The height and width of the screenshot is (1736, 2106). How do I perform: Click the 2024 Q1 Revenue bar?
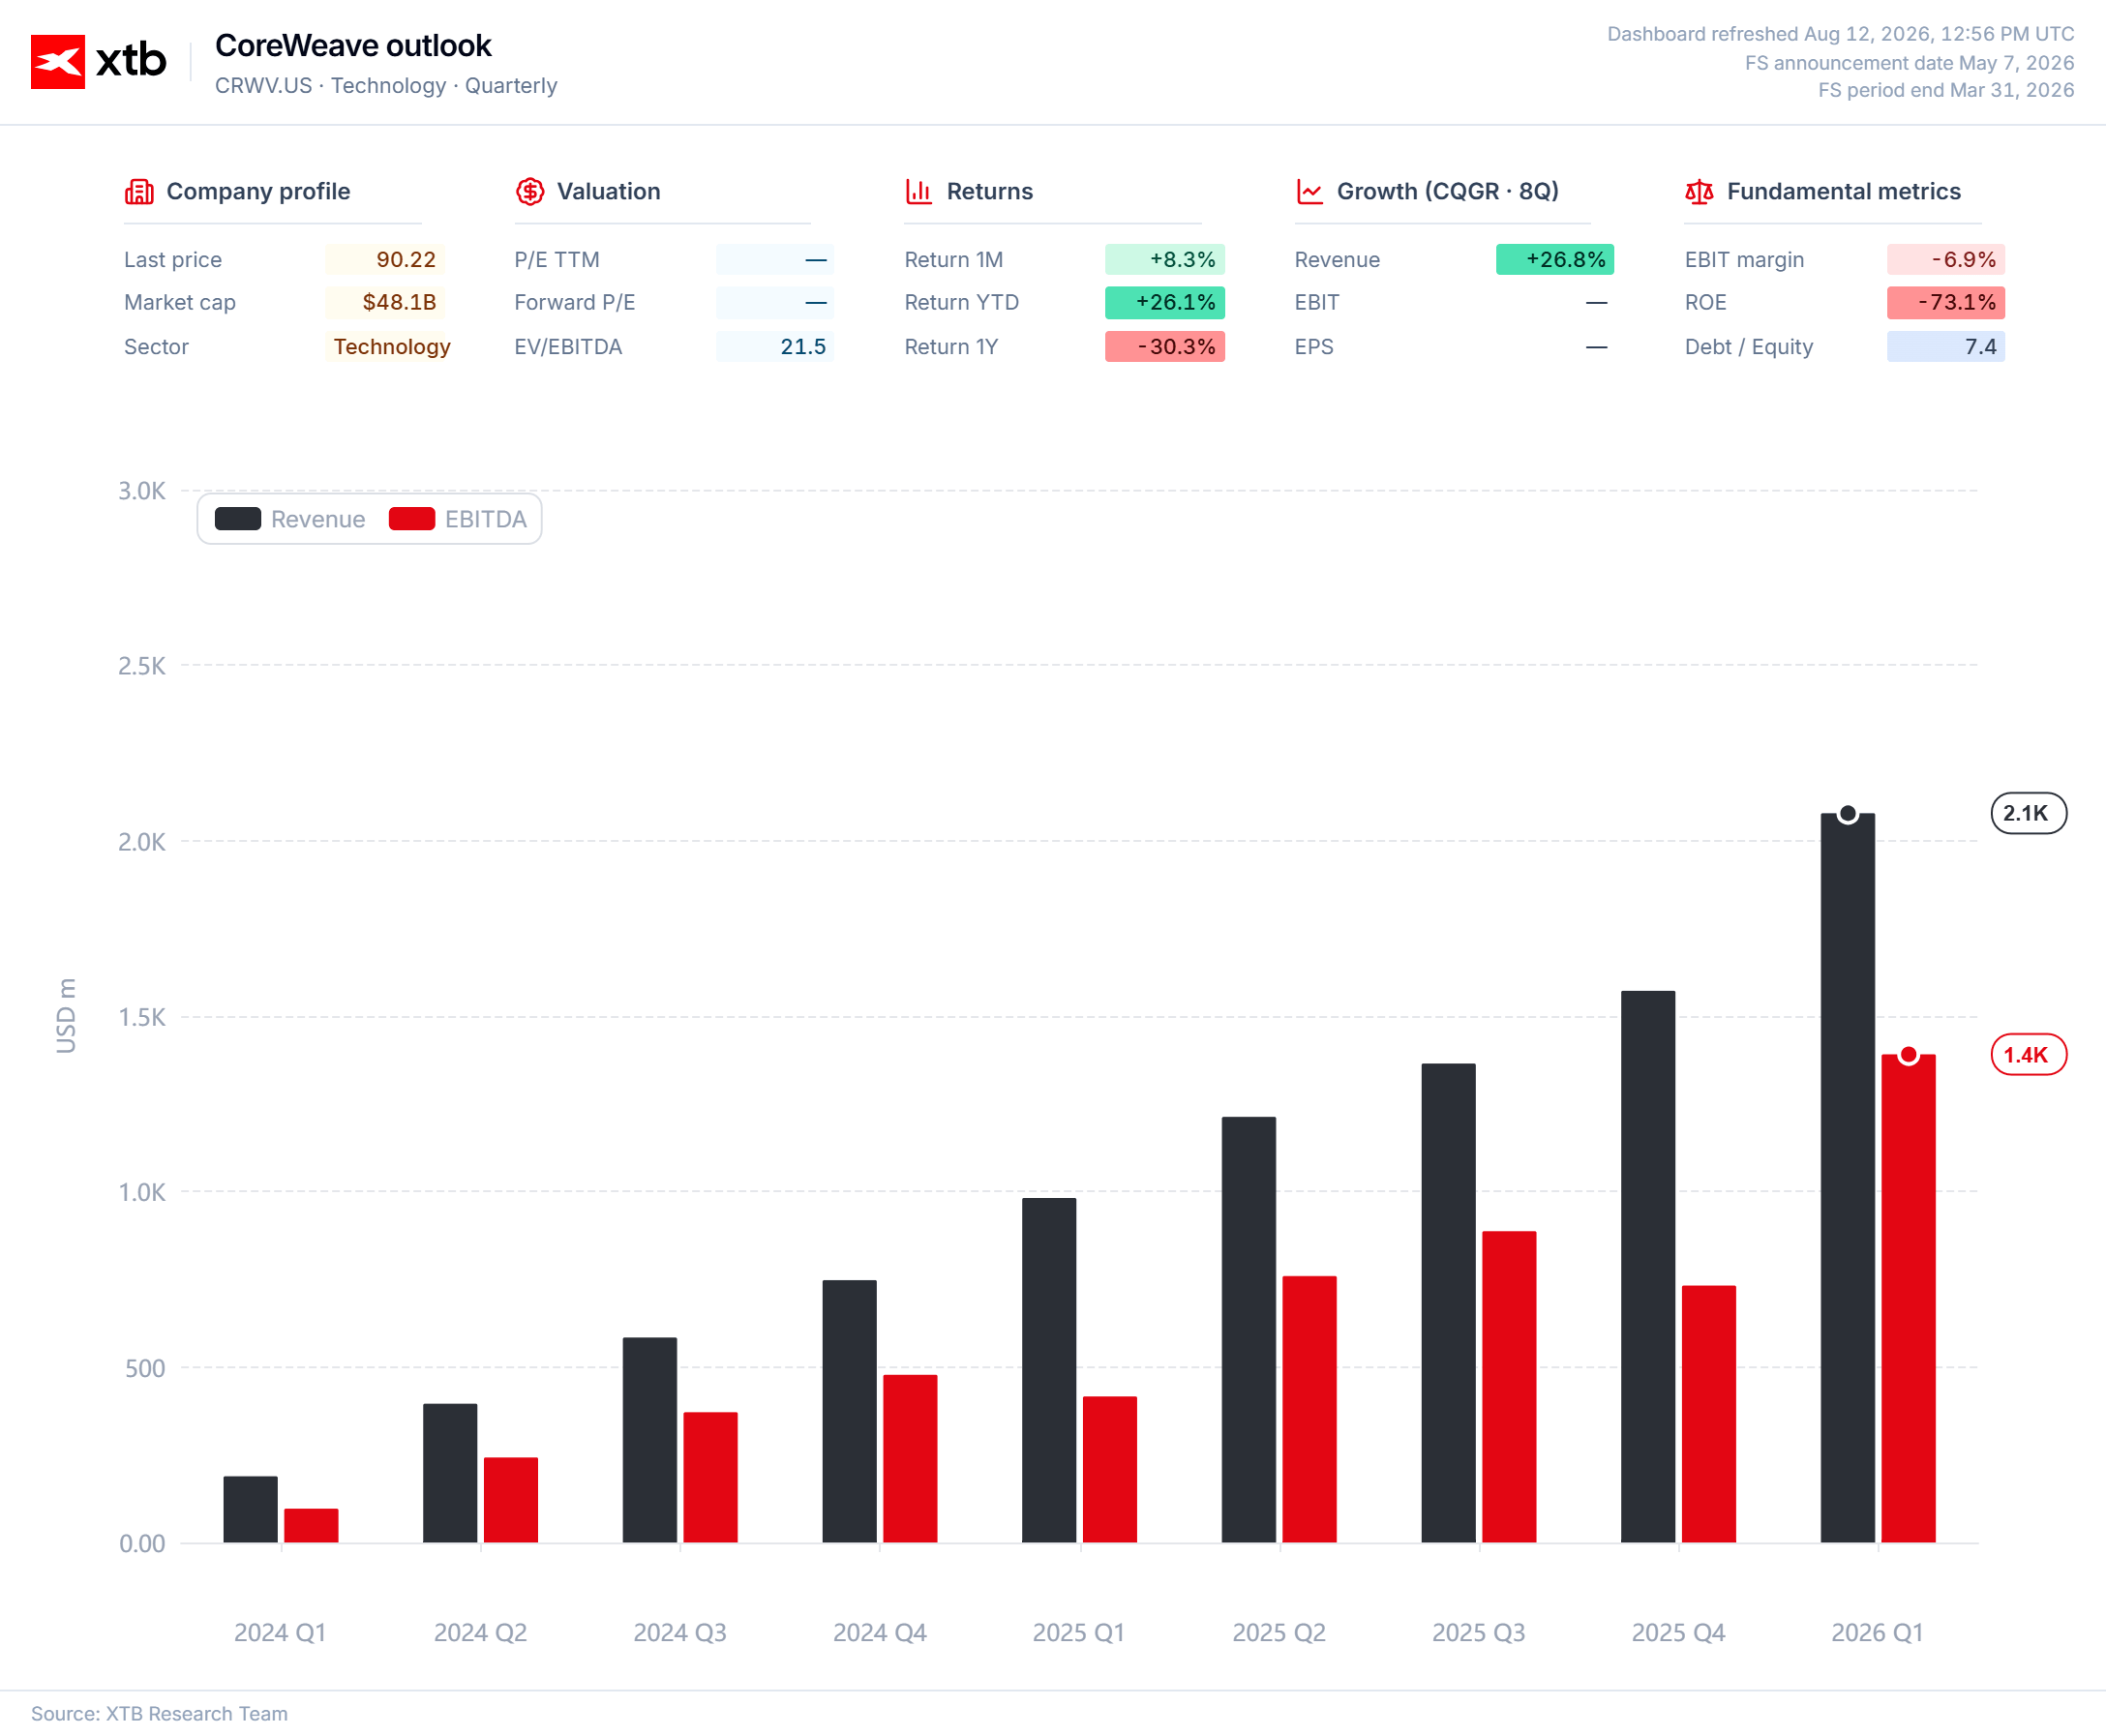point(251,1510)
